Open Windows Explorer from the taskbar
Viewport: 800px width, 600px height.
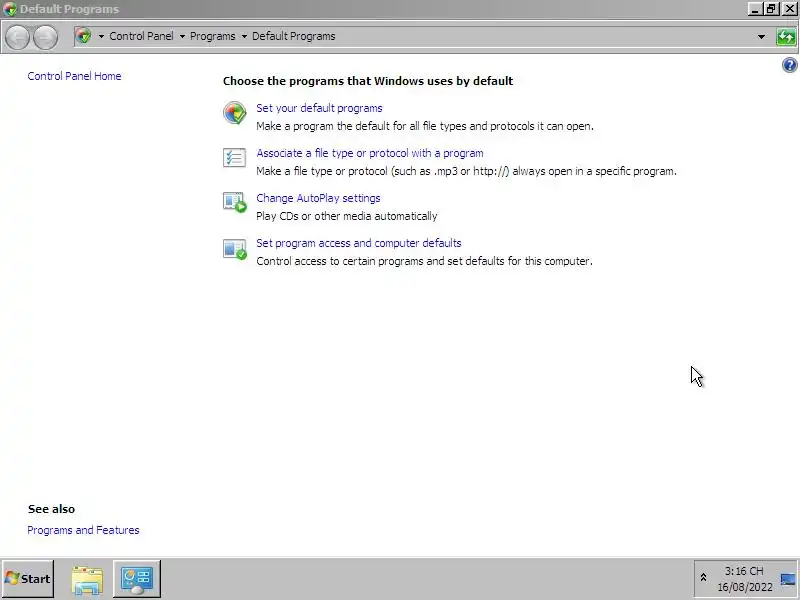point(87,579)
